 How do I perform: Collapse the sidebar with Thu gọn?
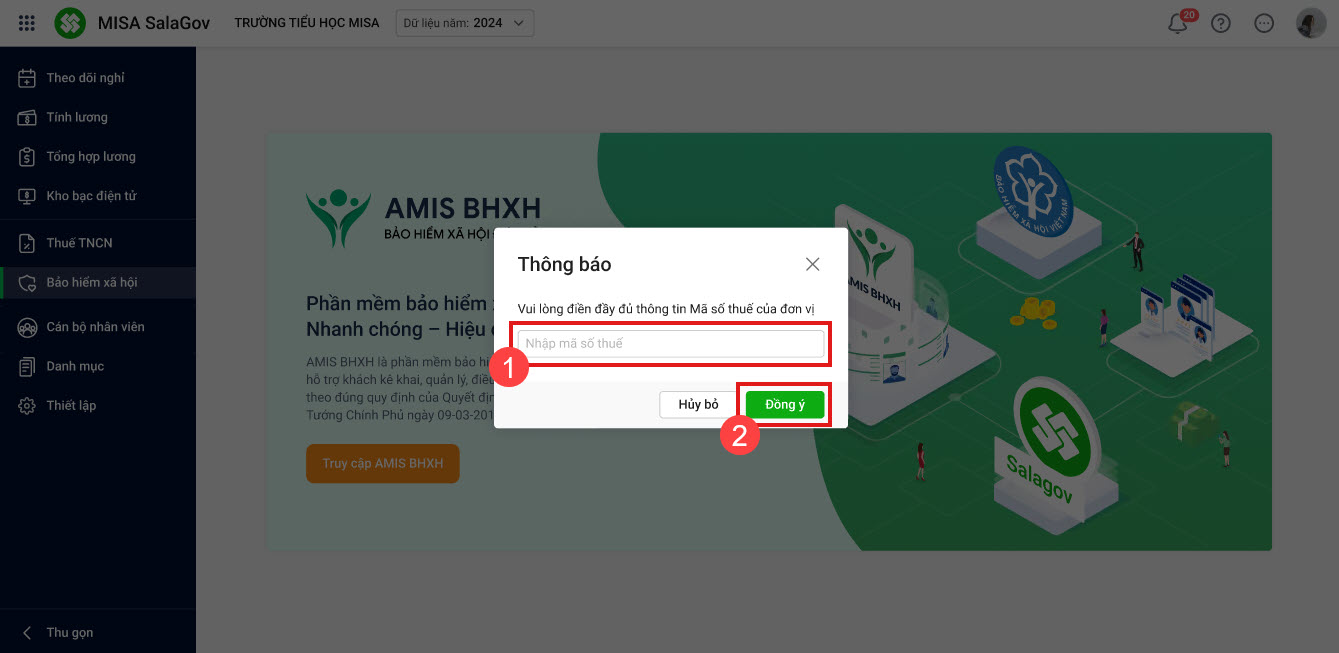(58, 633)
